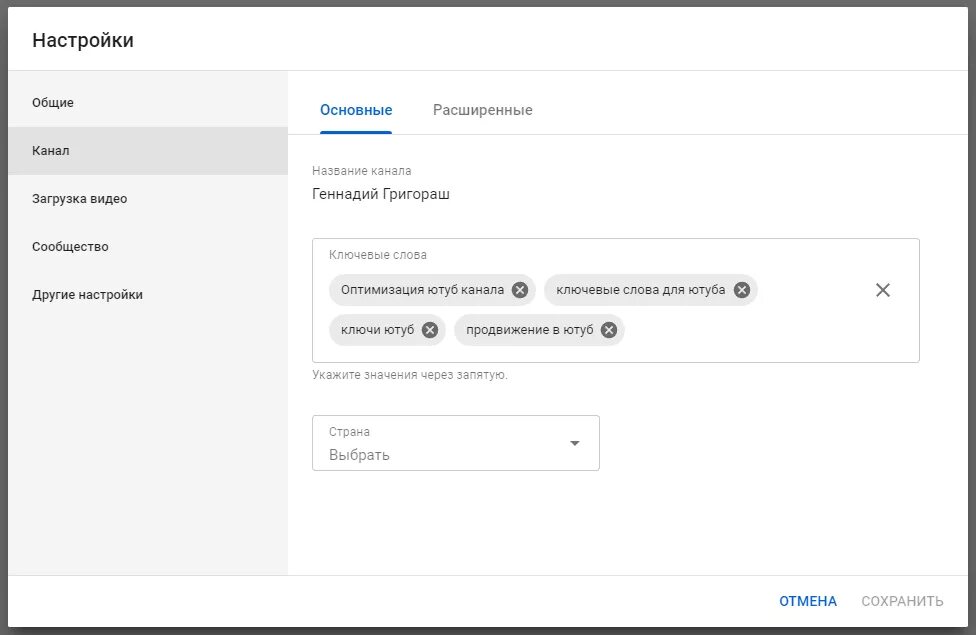Open the Канал settings section
This screenshot has height=635, width=976.
(148, 151)
